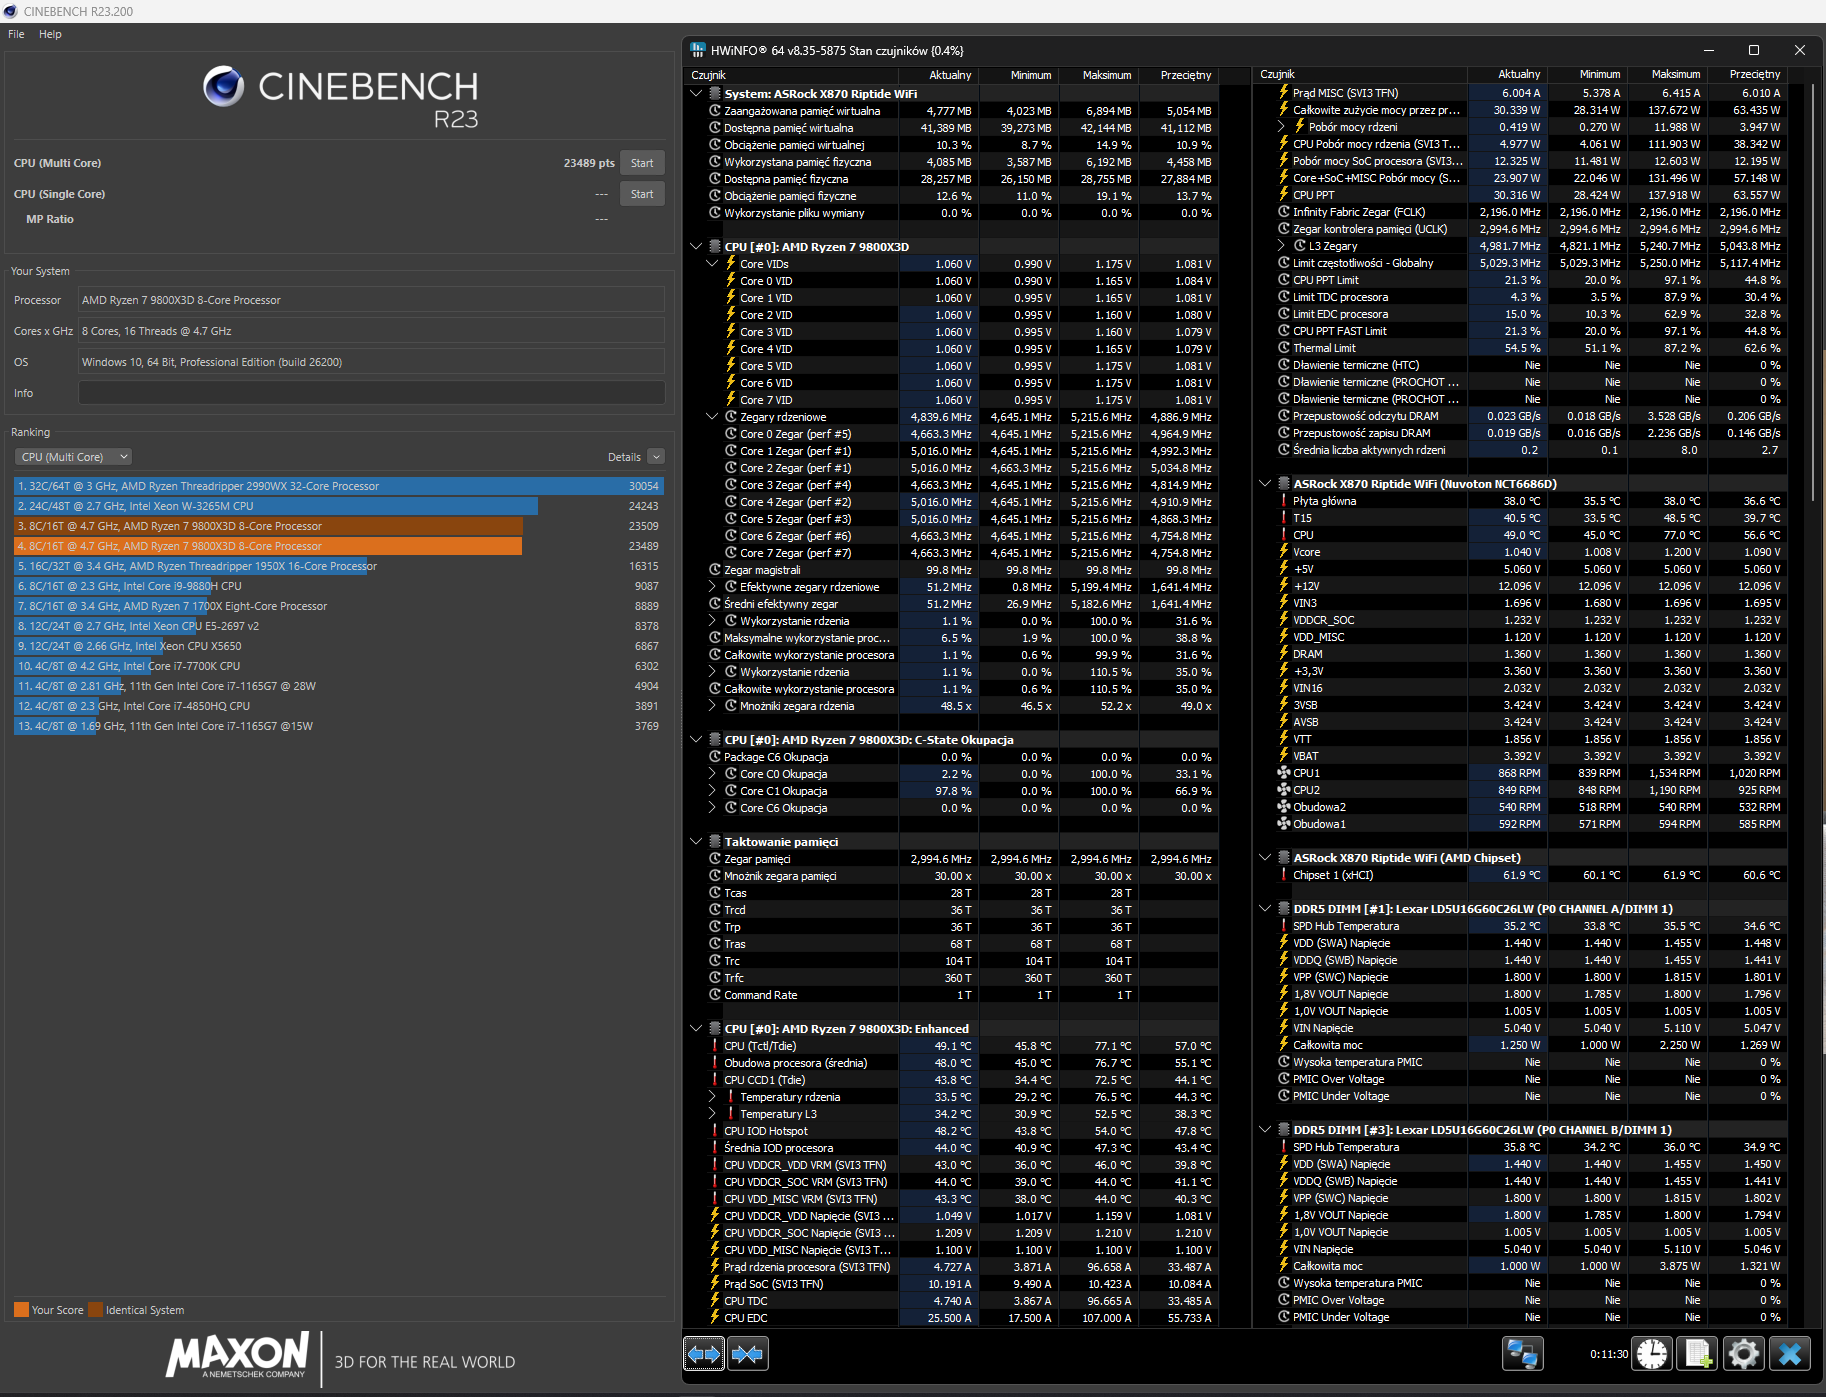Select the Core 0 VID sensor row
The image size is (1826, 1397).
click(x=953, y=281)
